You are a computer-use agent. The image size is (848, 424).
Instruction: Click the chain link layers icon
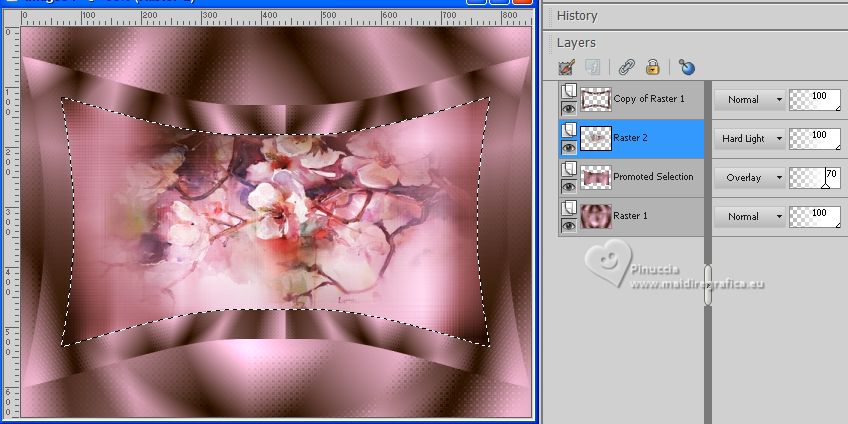click(626, 68)
